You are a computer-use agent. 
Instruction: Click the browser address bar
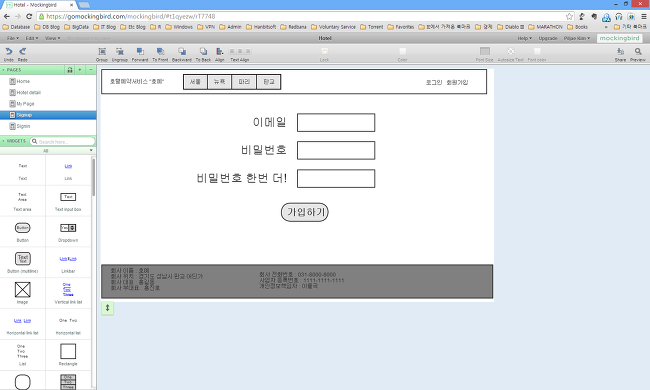tap(305, 17)
